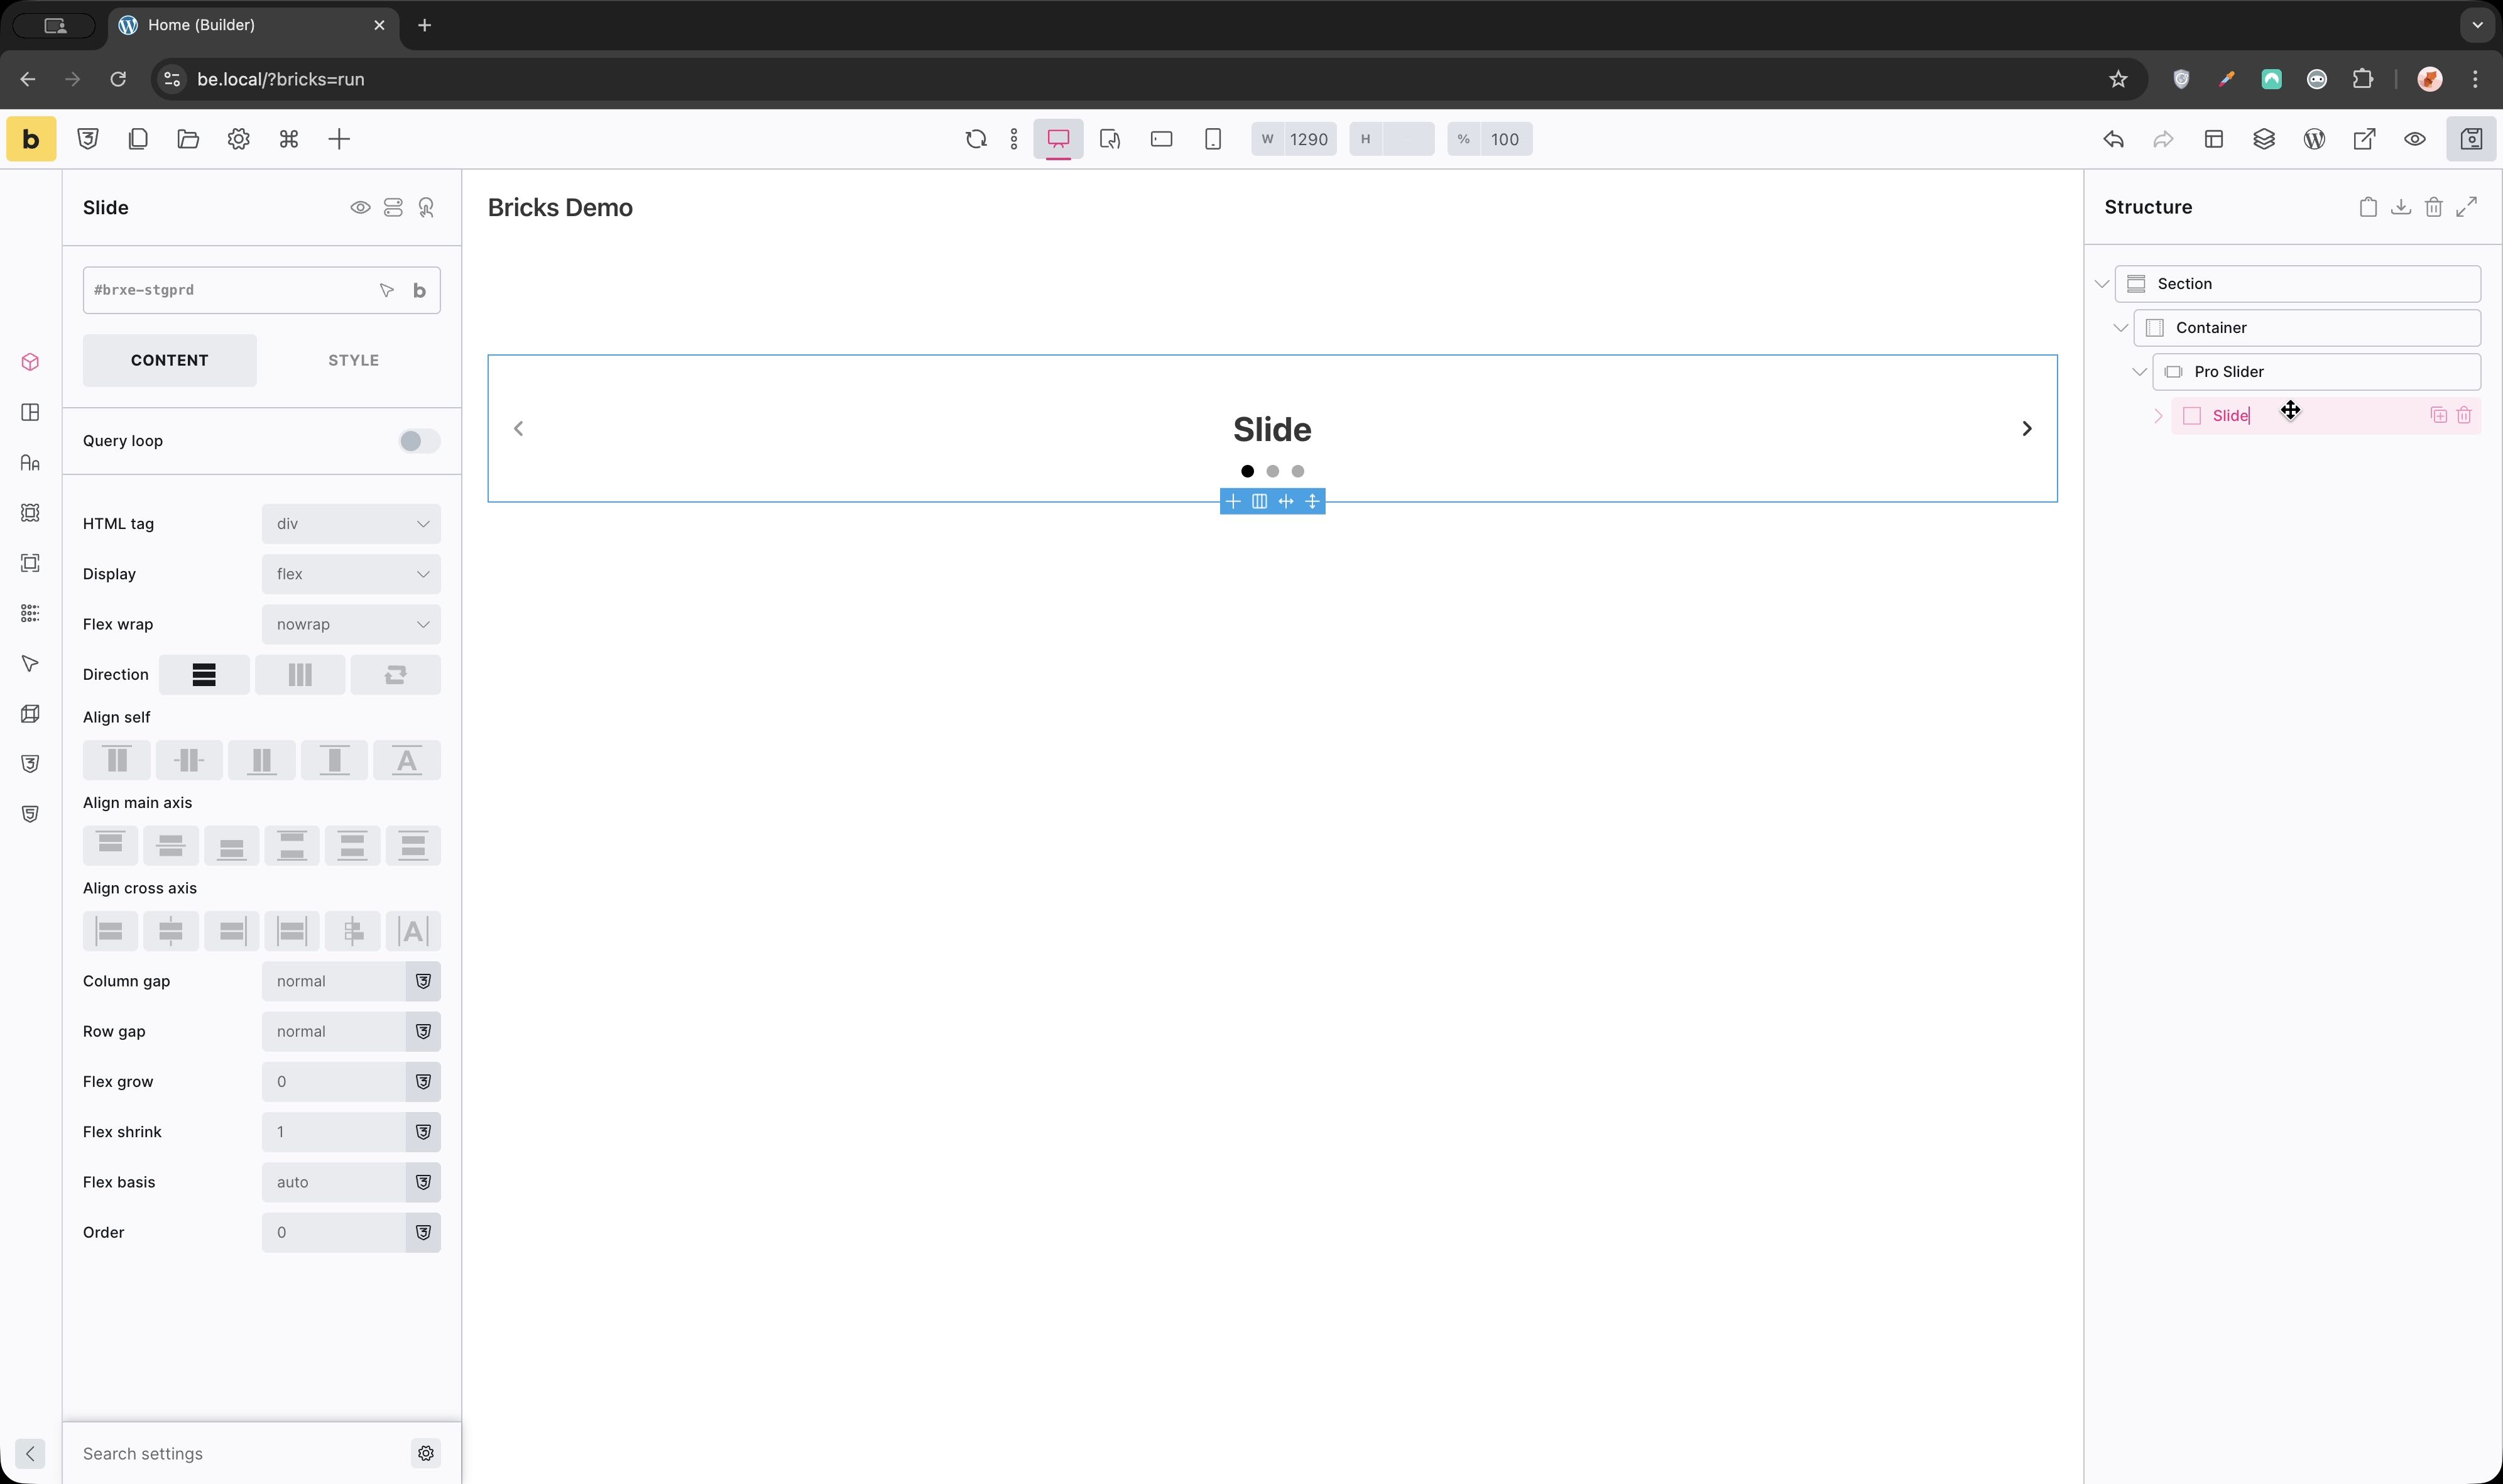Click the Bricks logo button

pyautogui.click(x=31, y=139)
